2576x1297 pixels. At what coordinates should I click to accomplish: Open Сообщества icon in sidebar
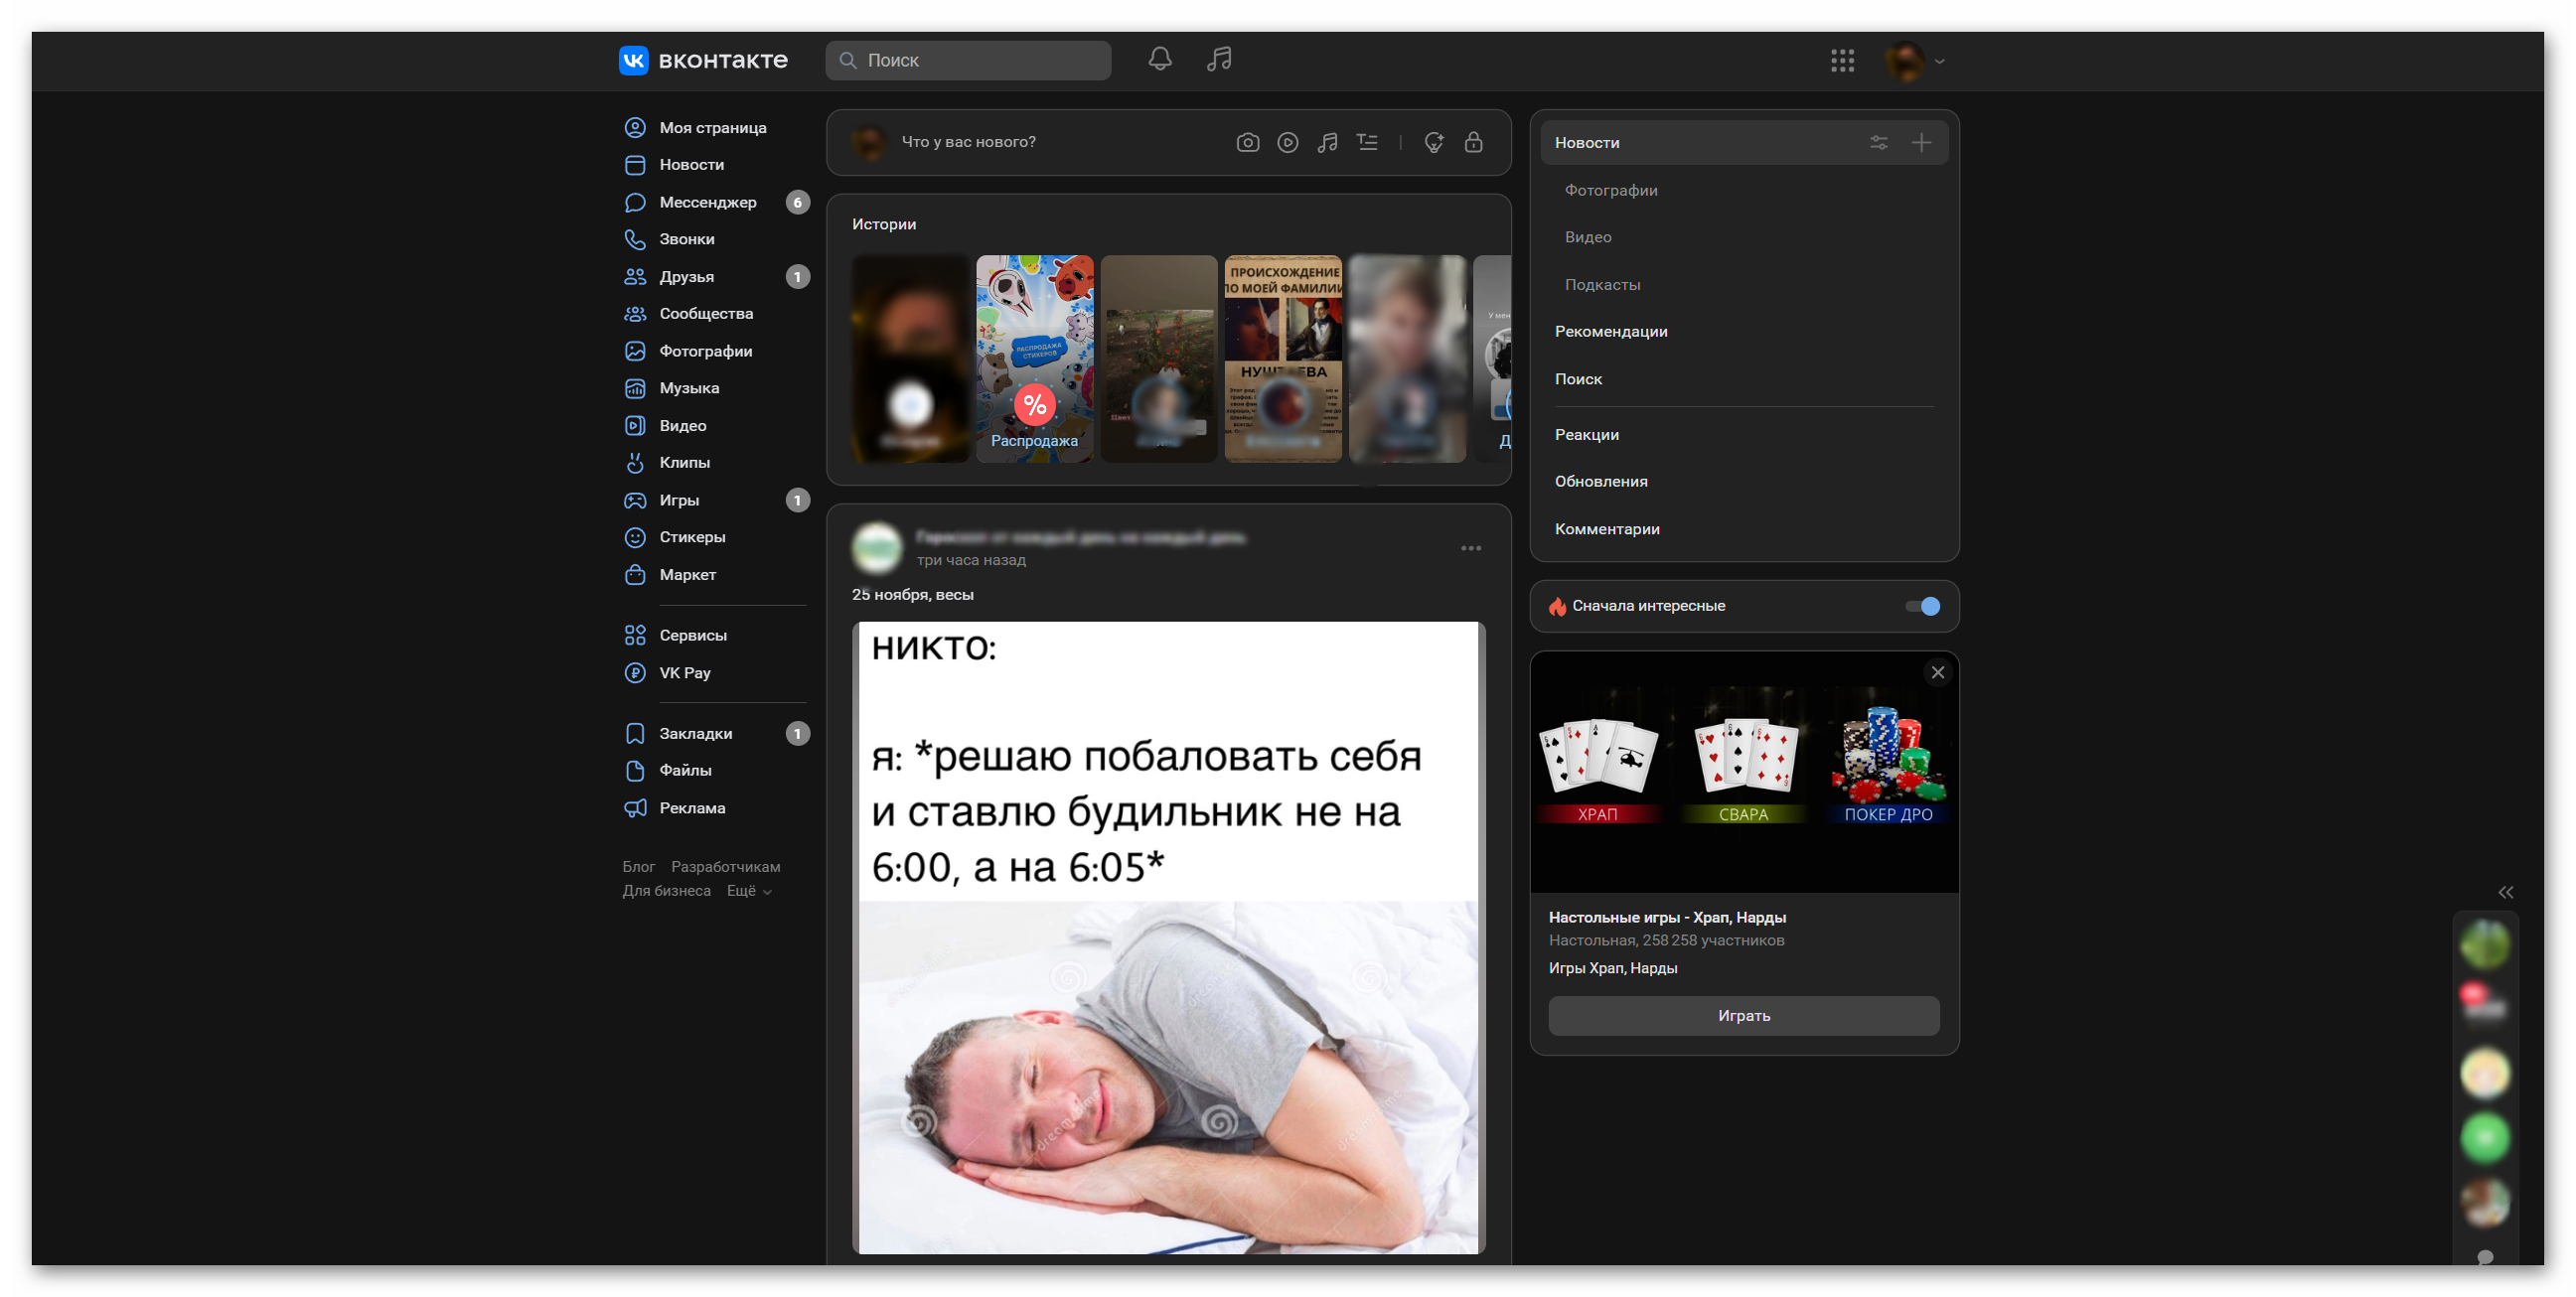pyautogui.click(x=634, y=313)
